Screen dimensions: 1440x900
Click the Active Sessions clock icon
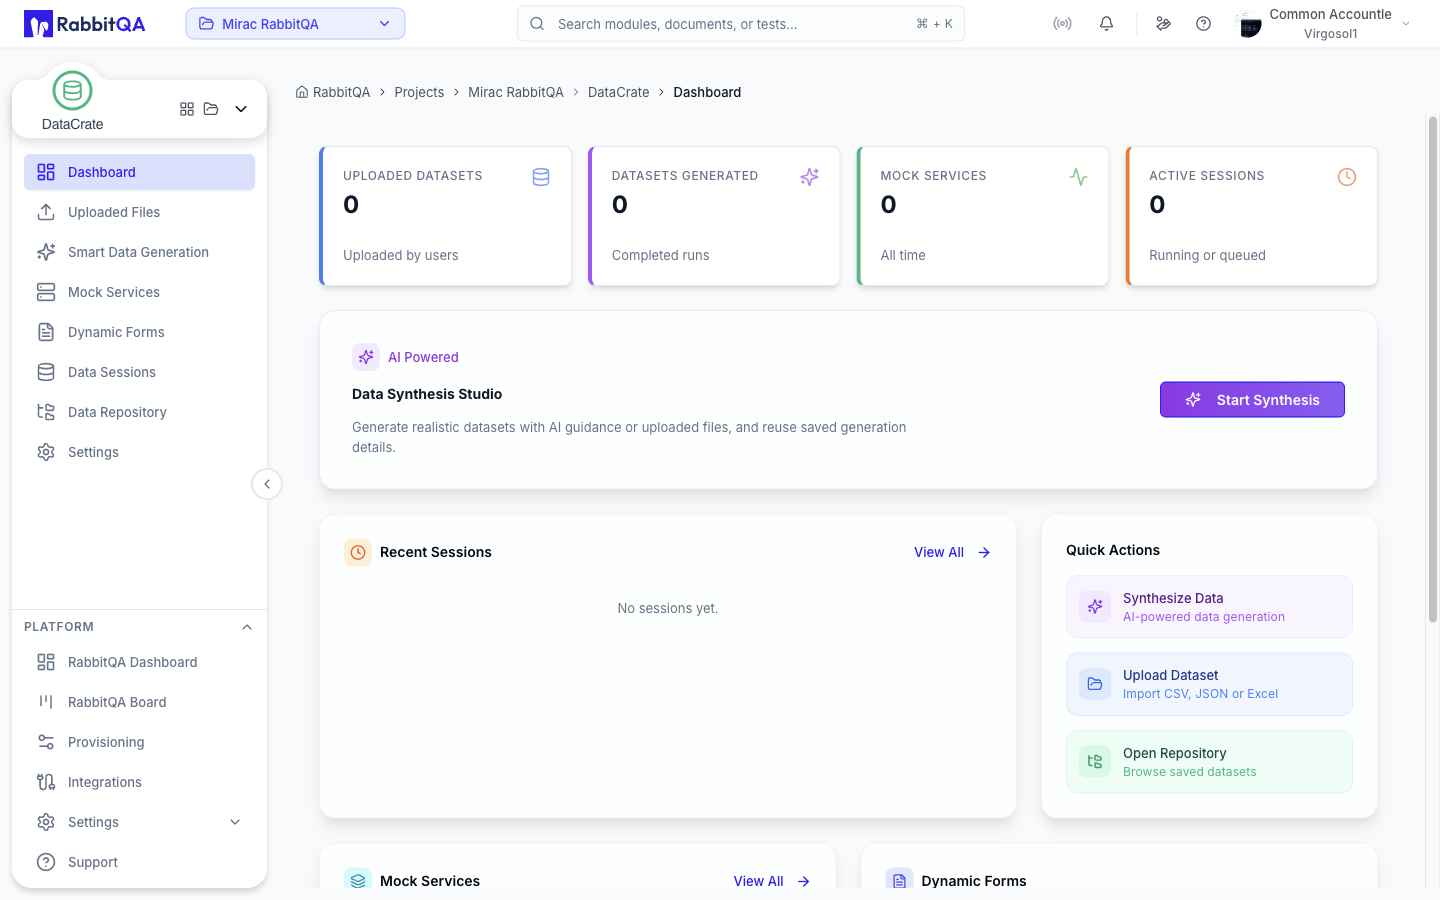pyautogui.click(x=1347, y=177)
